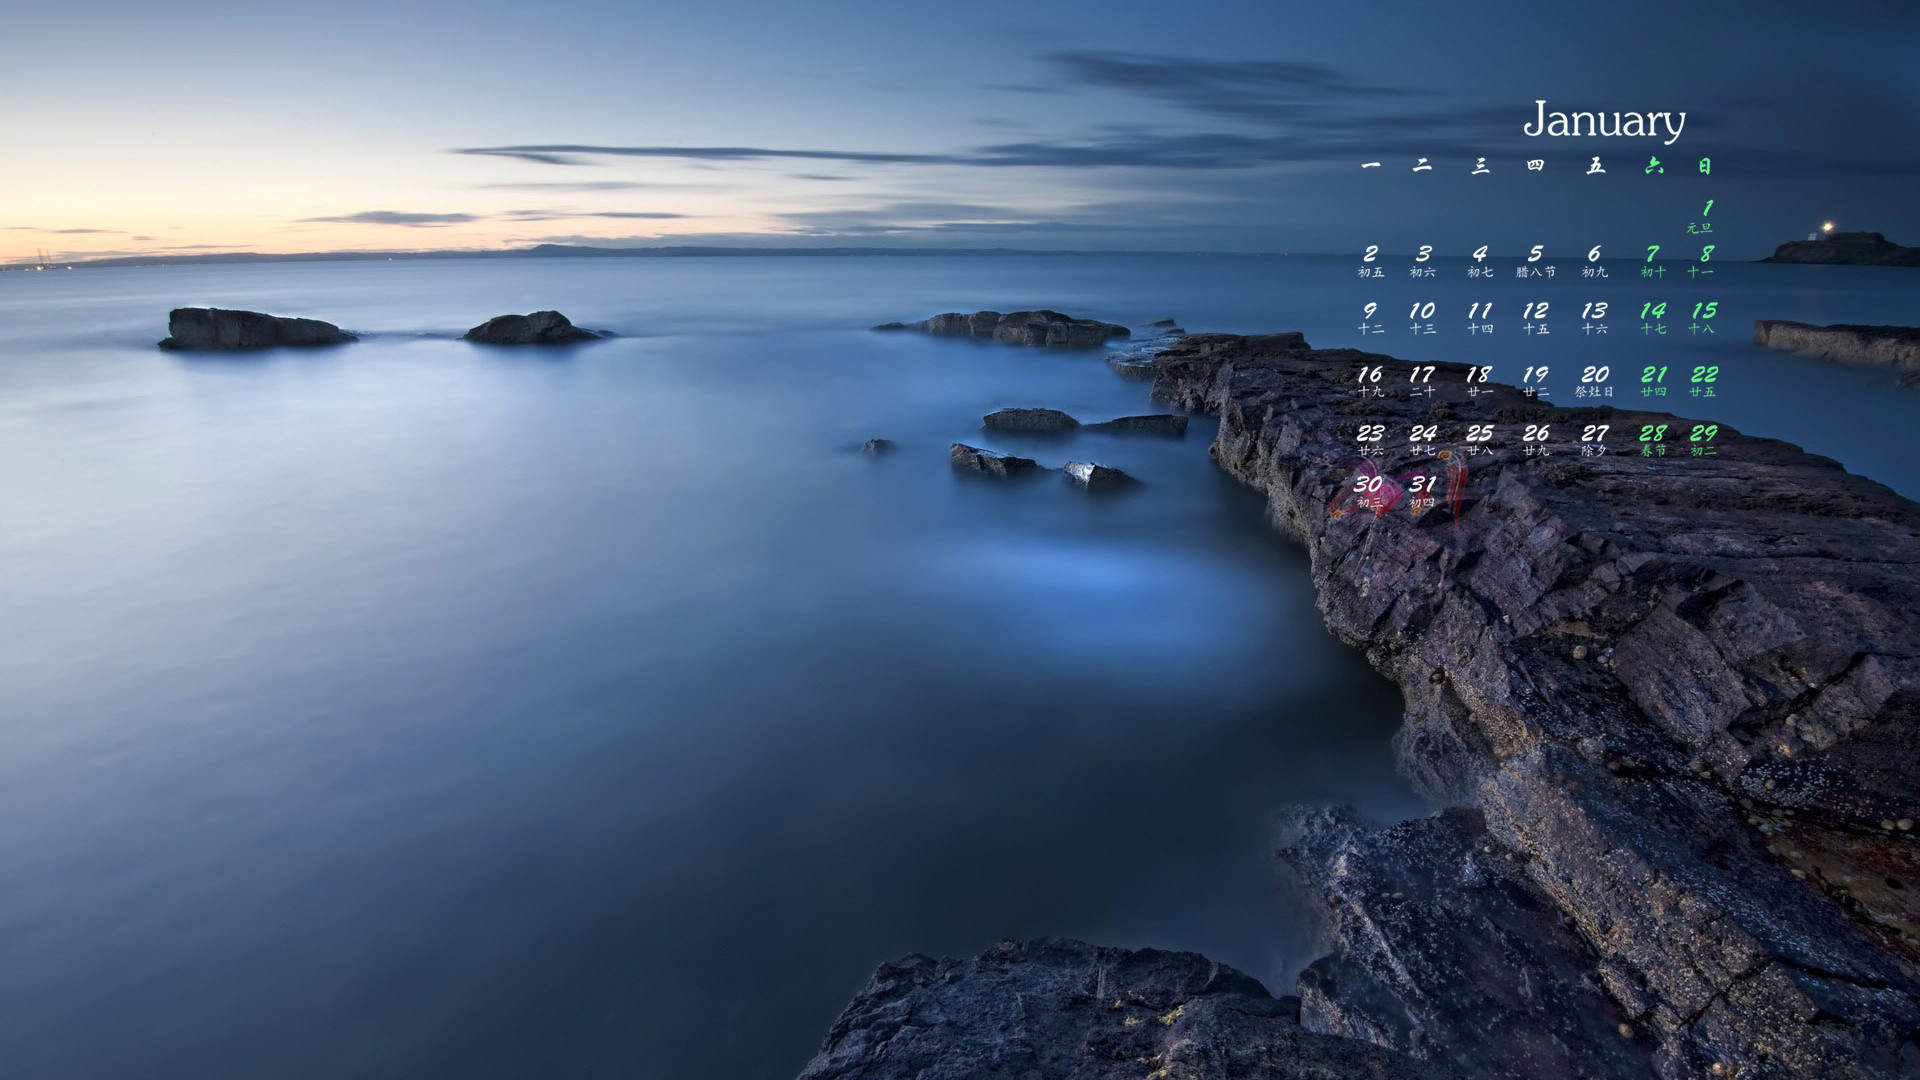Select date 20 labeled 祭灶日
Viewport: 1920px width, 1080px height.
(1595, 381)
